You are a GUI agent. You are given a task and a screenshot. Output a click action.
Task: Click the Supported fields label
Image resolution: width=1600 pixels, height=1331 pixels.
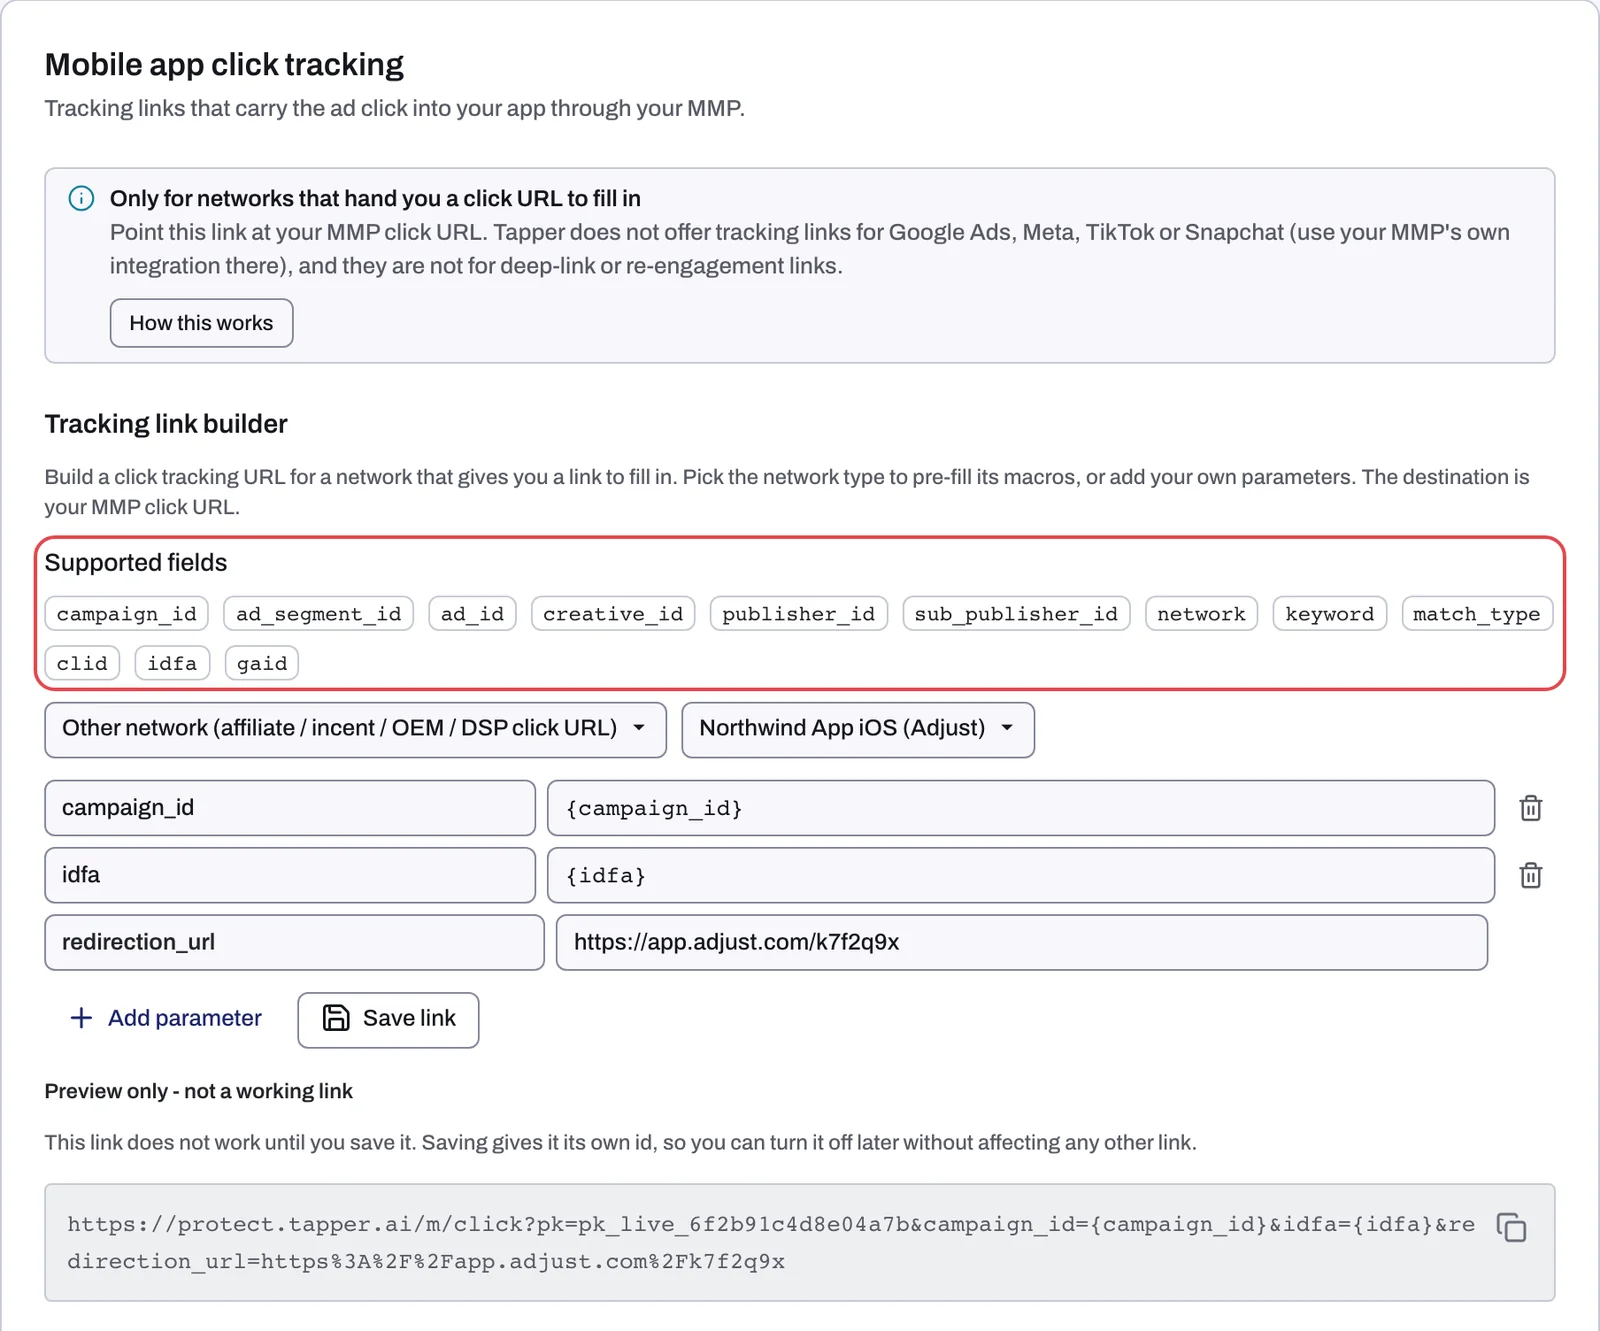136,563
